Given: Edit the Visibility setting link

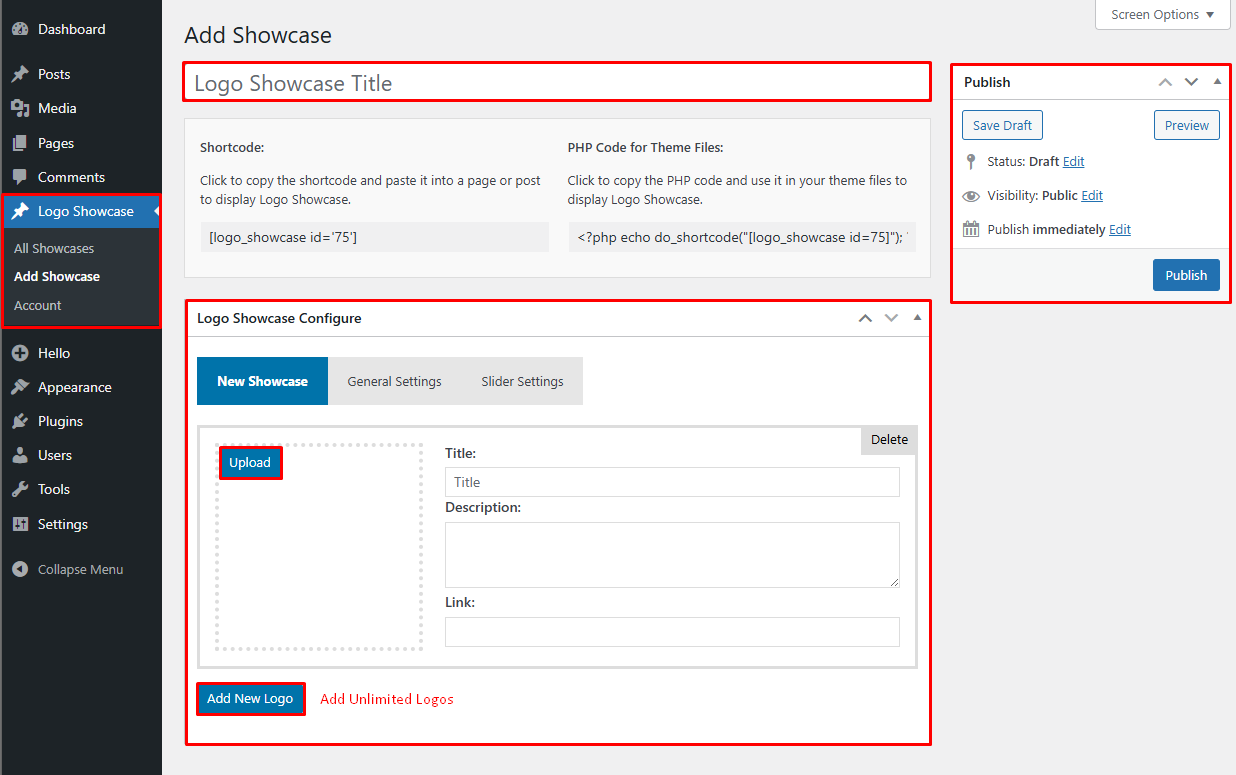Looking at the screenshot, I should pyautogui.click(x=1092, y=196).
